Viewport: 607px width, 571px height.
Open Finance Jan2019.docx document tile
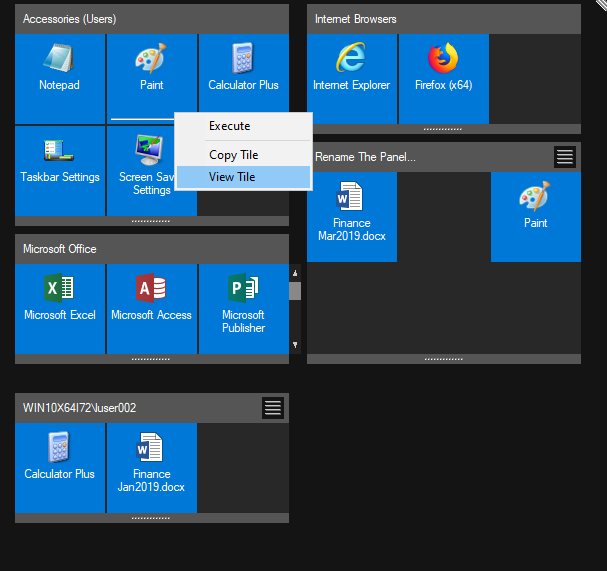(151, 463)
